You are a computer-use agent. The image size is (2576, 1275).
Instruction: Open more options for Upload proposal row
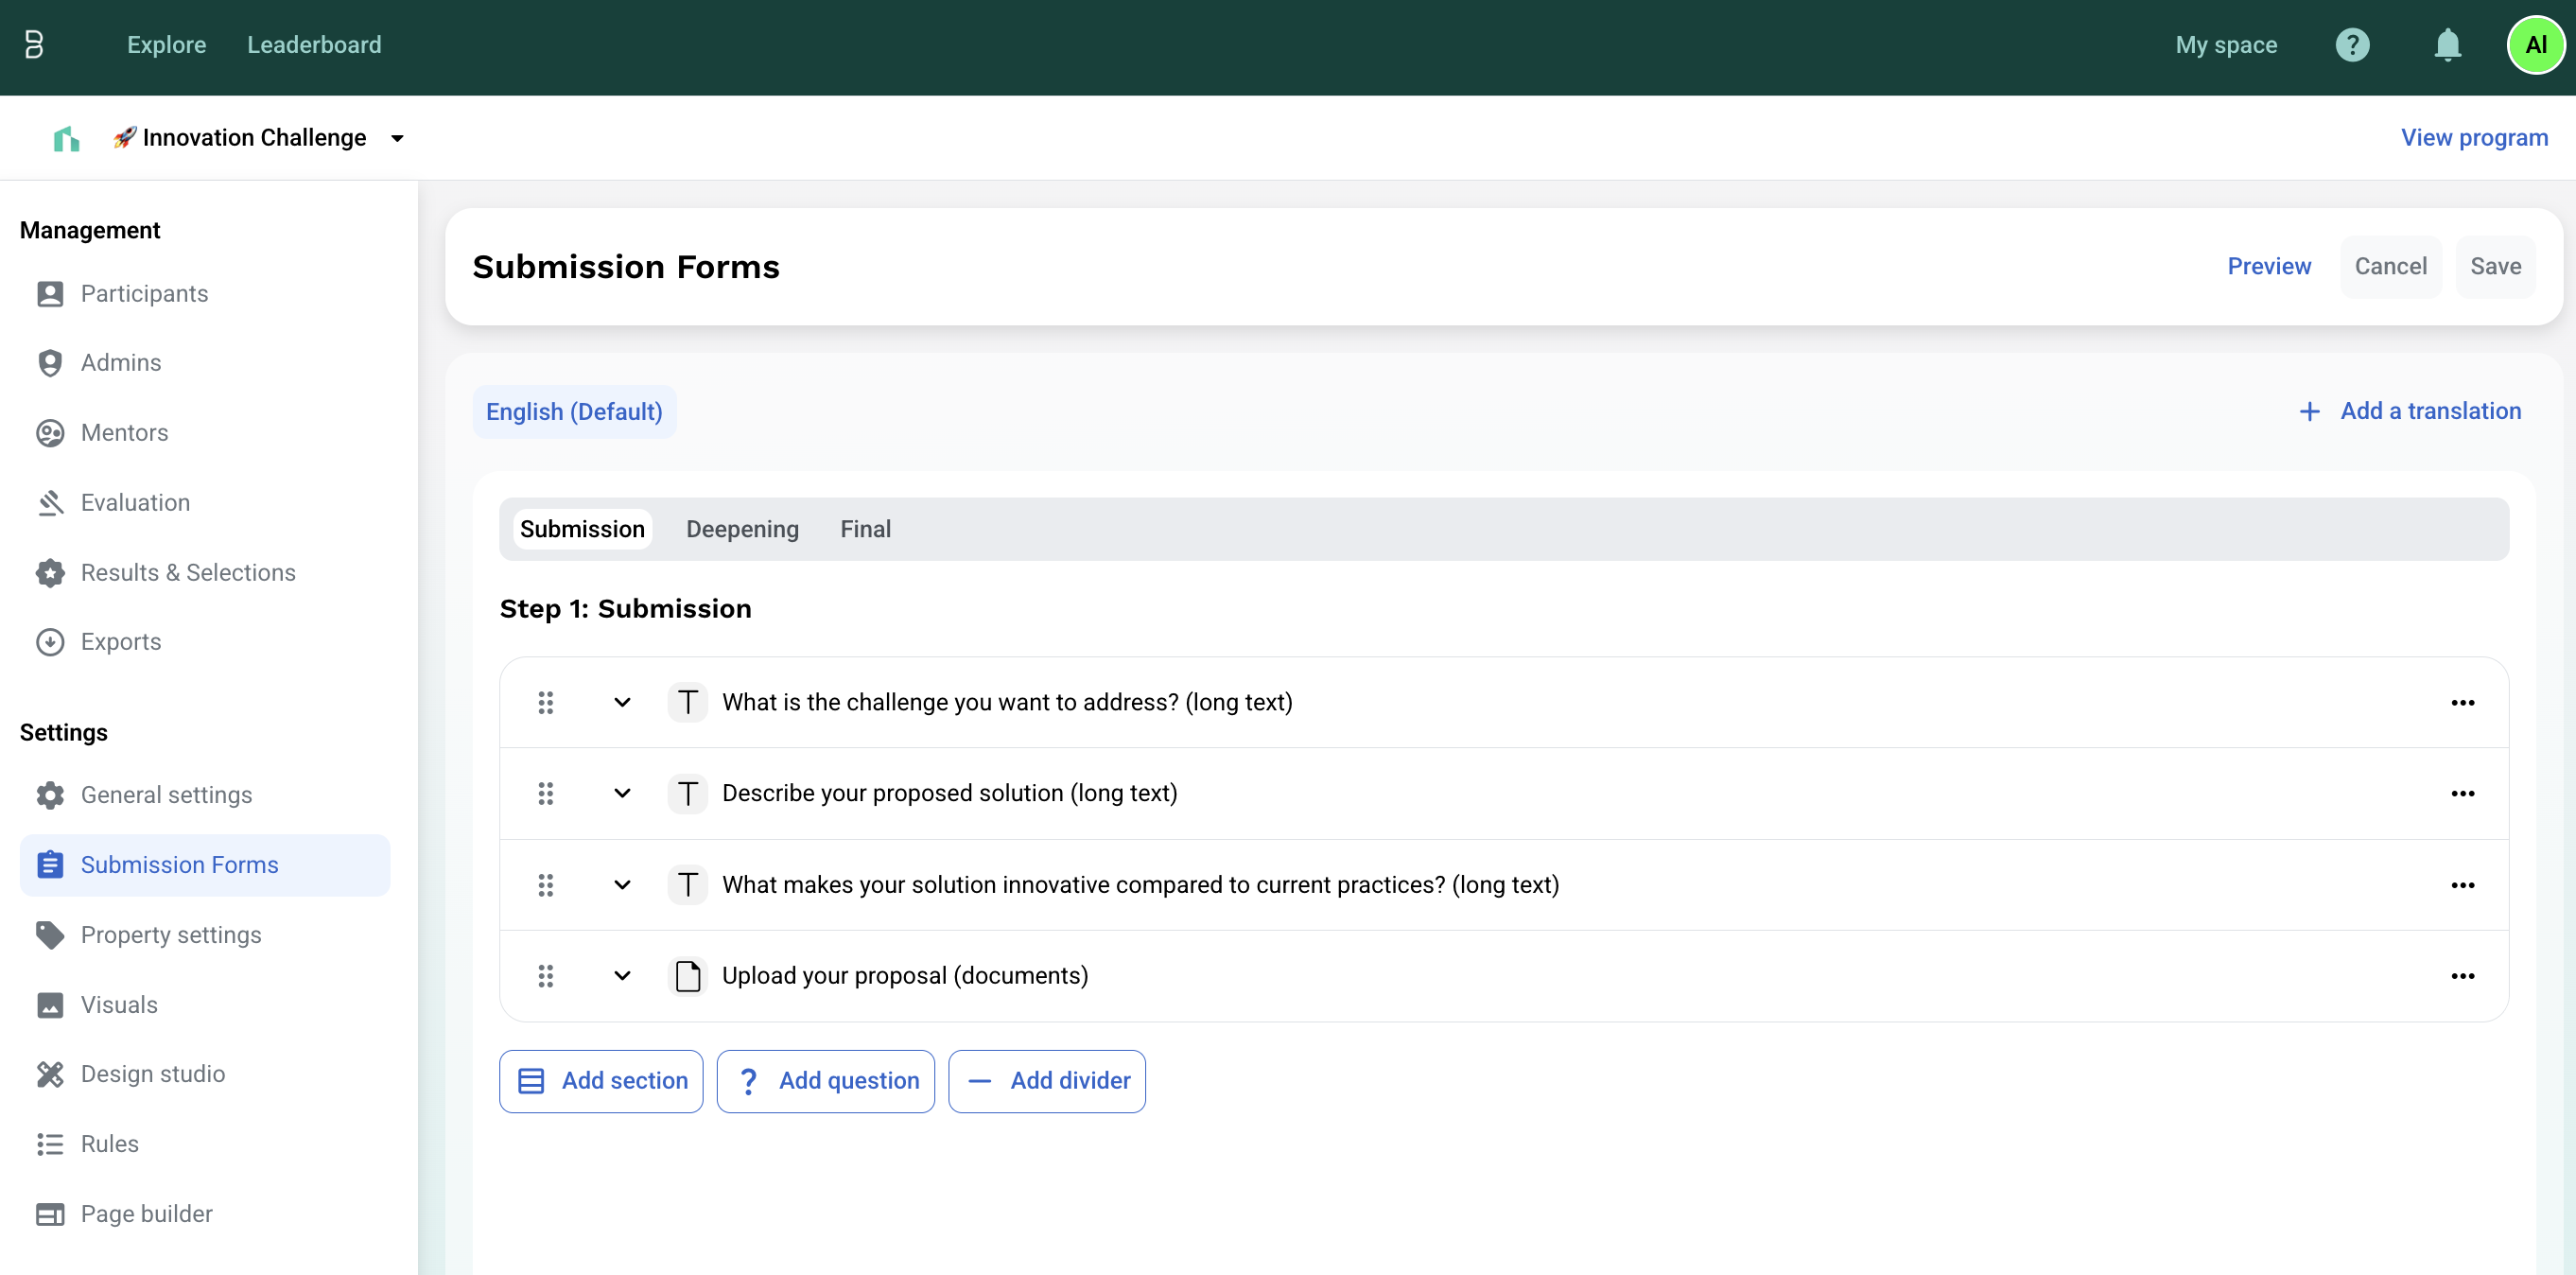click(2462, 976)
